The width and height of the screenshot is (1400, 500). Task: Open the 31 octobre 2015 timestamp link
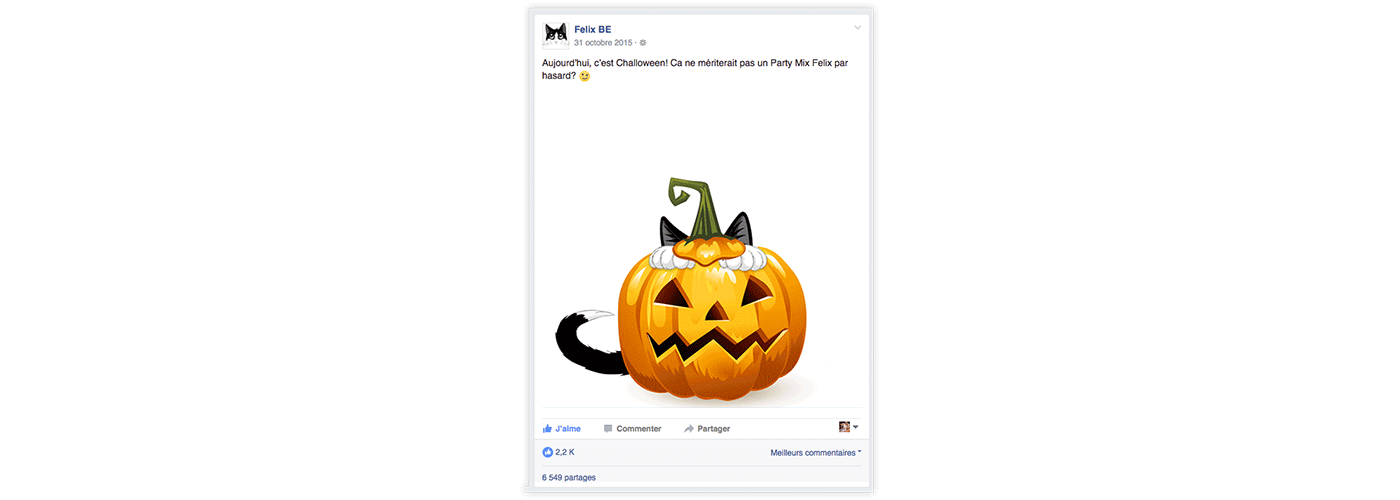(604, 43)
